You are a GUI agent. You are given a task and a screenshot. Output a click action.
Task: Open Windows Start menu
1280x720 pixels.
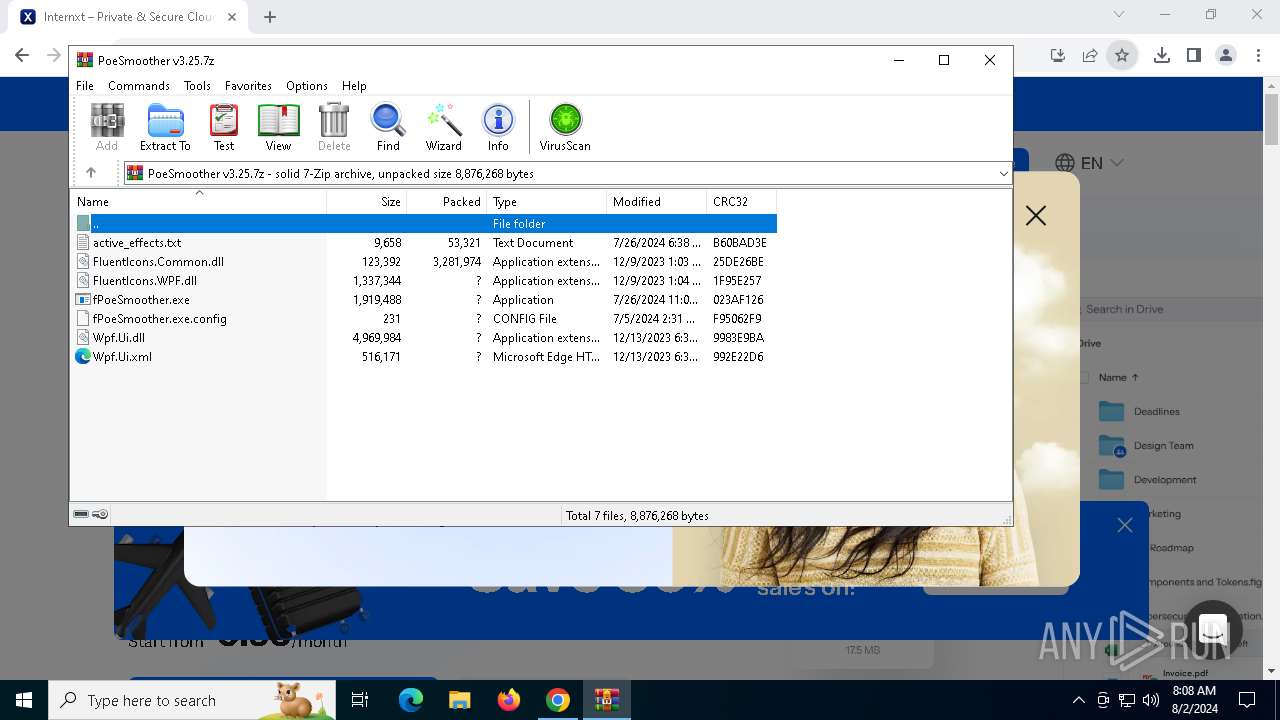pyautogui.click(x=24, y=700)
